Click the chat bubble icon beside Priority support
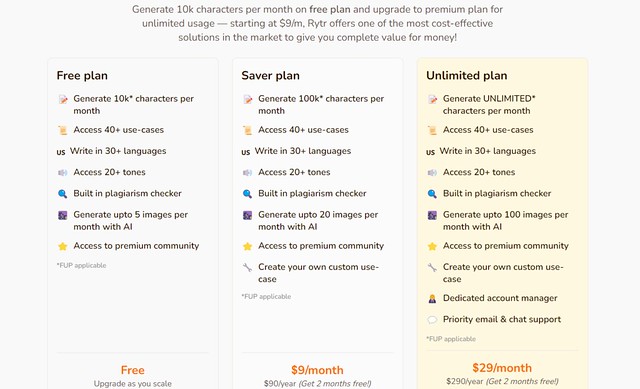Screen dimensions: 640x389 click(432, 320)
